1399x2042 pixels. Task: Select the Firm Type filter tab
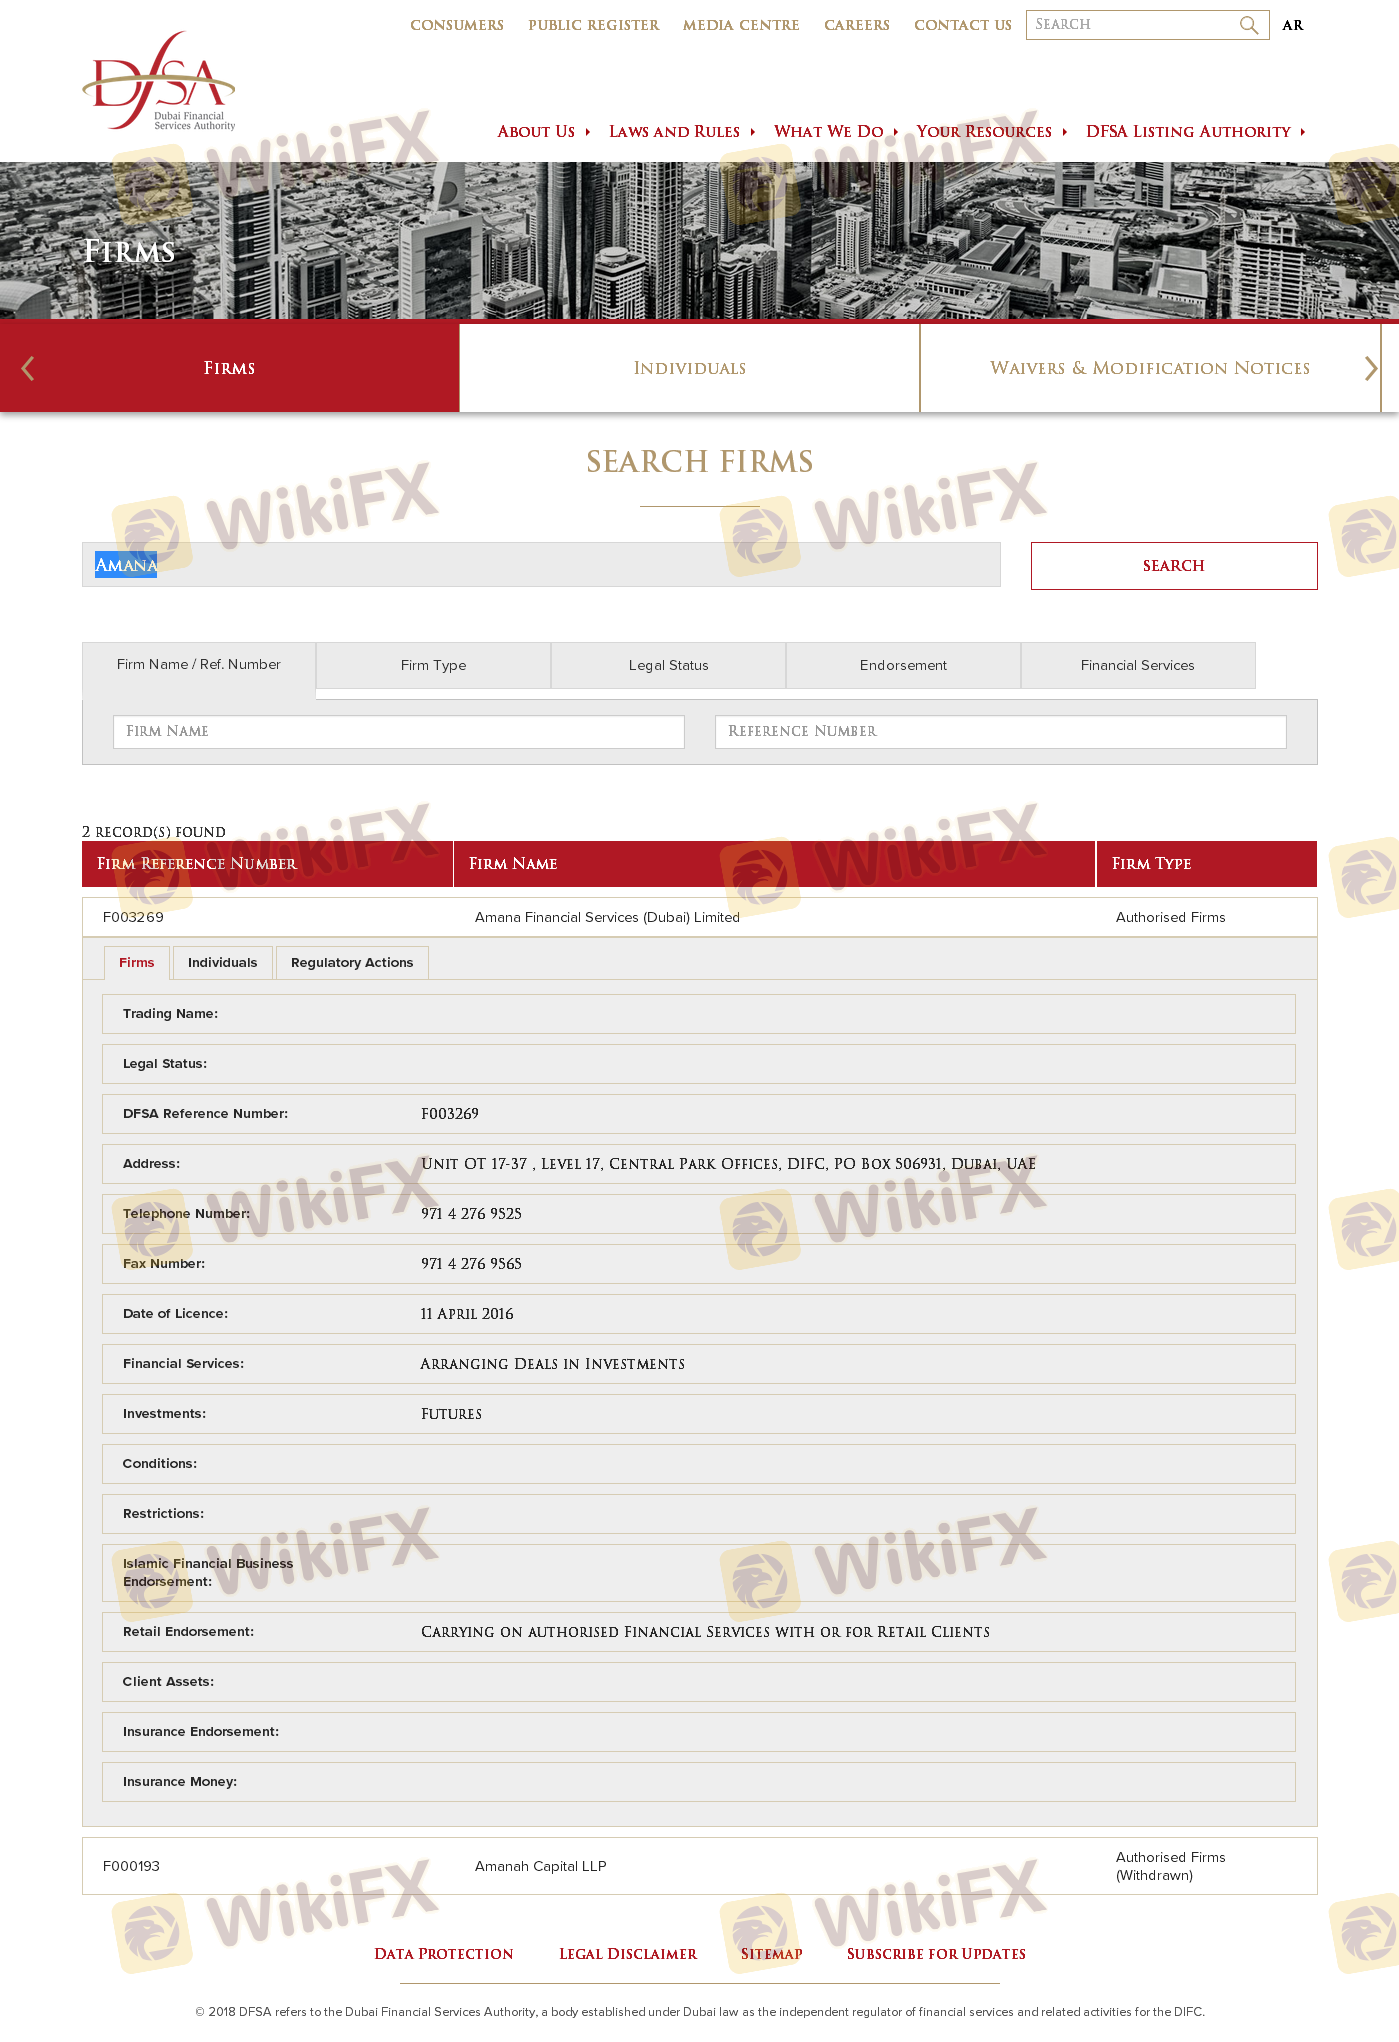point(433,666)
